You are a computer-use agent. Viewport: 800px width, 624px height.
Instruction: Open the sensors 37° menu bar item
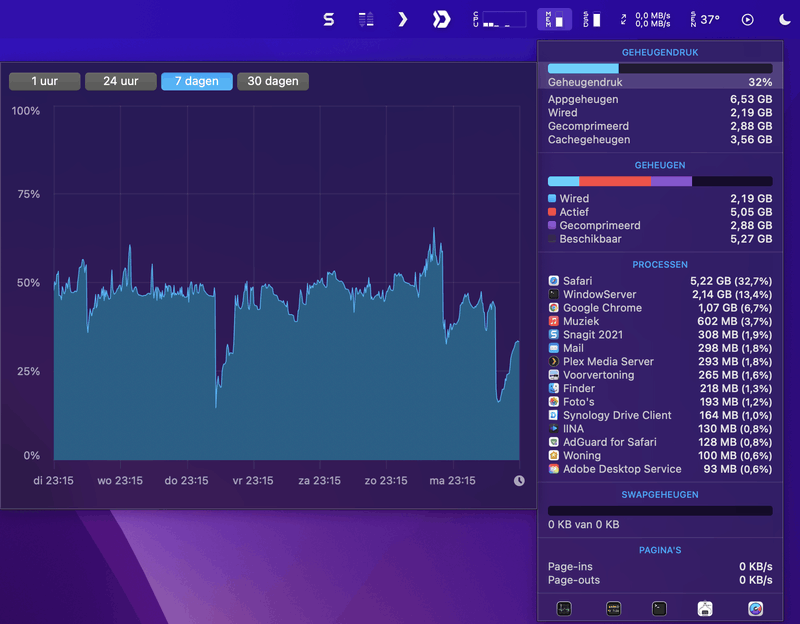(x=705, y=20)
